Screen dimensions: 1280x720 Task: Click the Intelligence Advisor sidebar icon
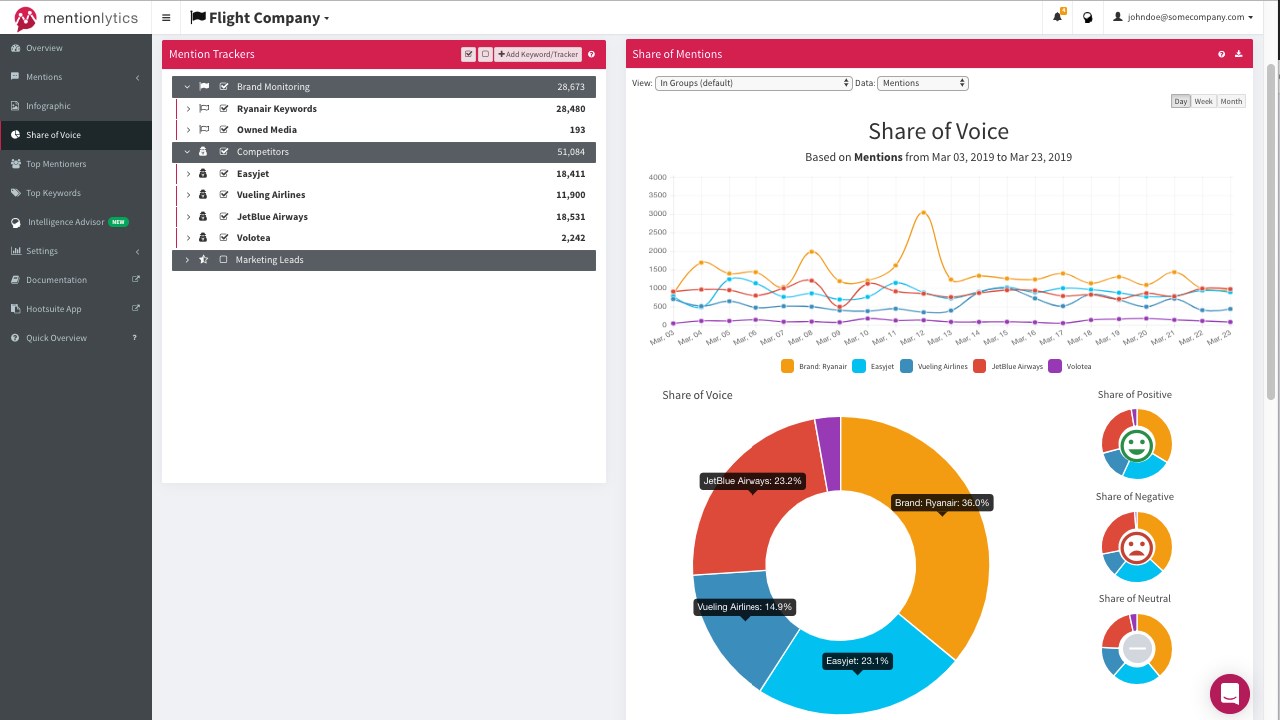click(16, 222)
